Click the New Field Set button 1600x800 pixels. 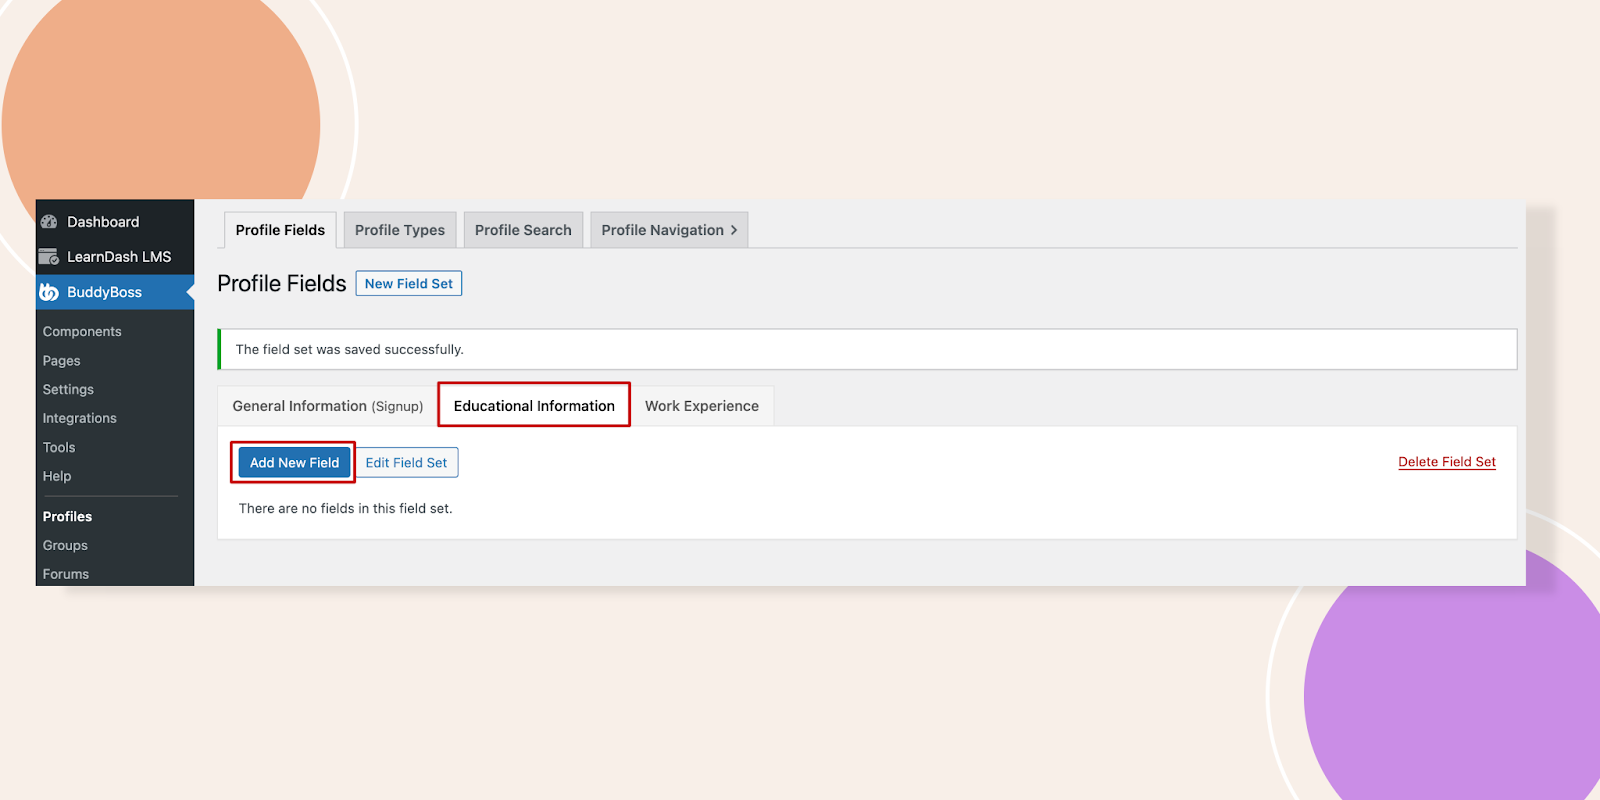(409, 284)
